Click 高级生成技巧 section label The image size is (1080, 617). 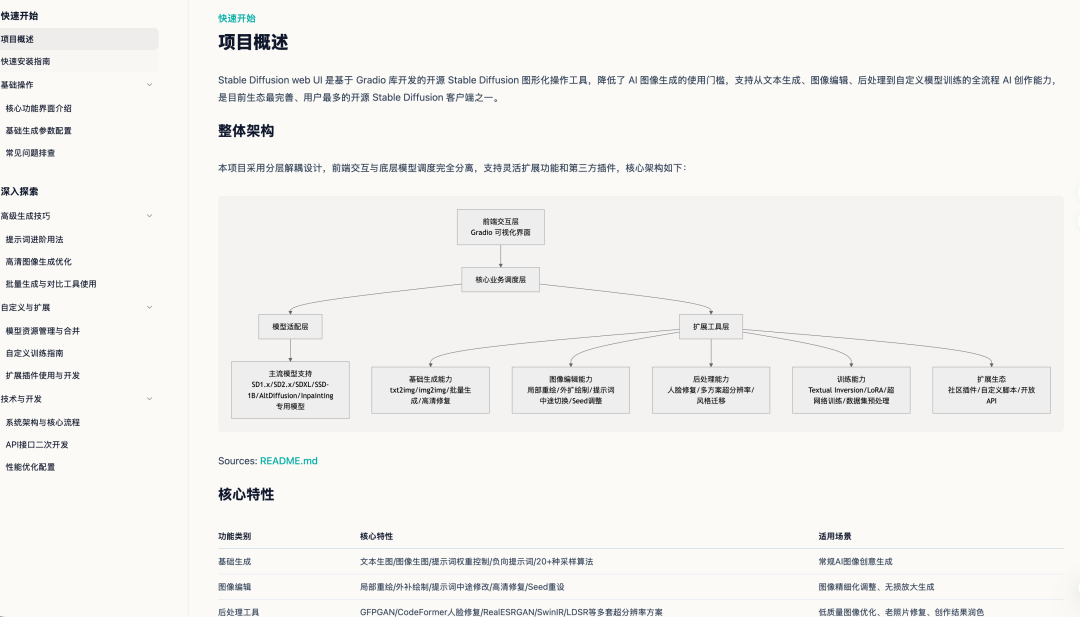tap(25, 216)
